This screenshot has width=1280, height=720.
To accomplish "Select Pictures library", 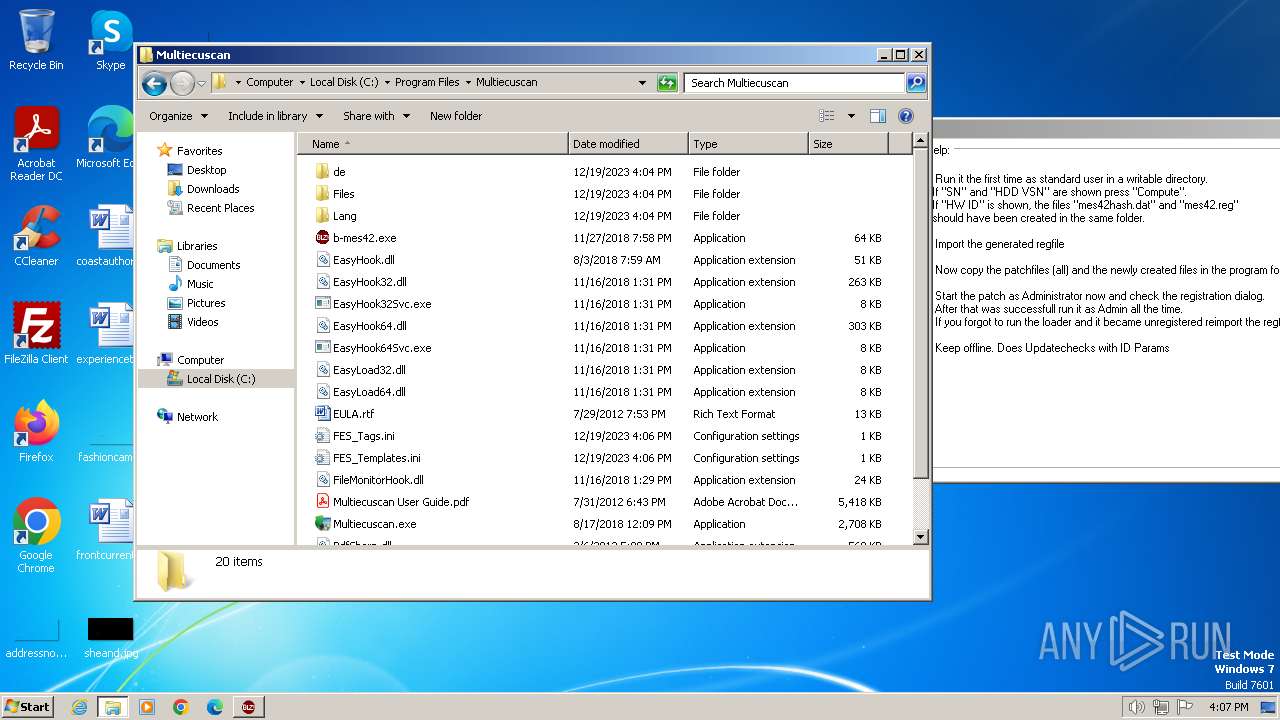I will coord(206,303).
